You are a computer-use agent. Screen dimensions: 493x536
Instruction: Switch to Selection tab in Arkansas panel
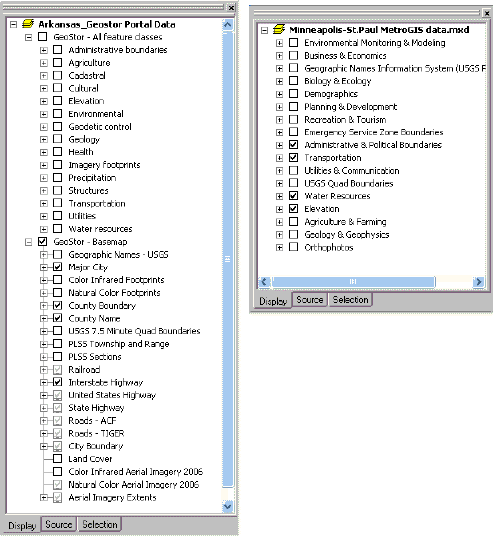click(x=100, y=524)
